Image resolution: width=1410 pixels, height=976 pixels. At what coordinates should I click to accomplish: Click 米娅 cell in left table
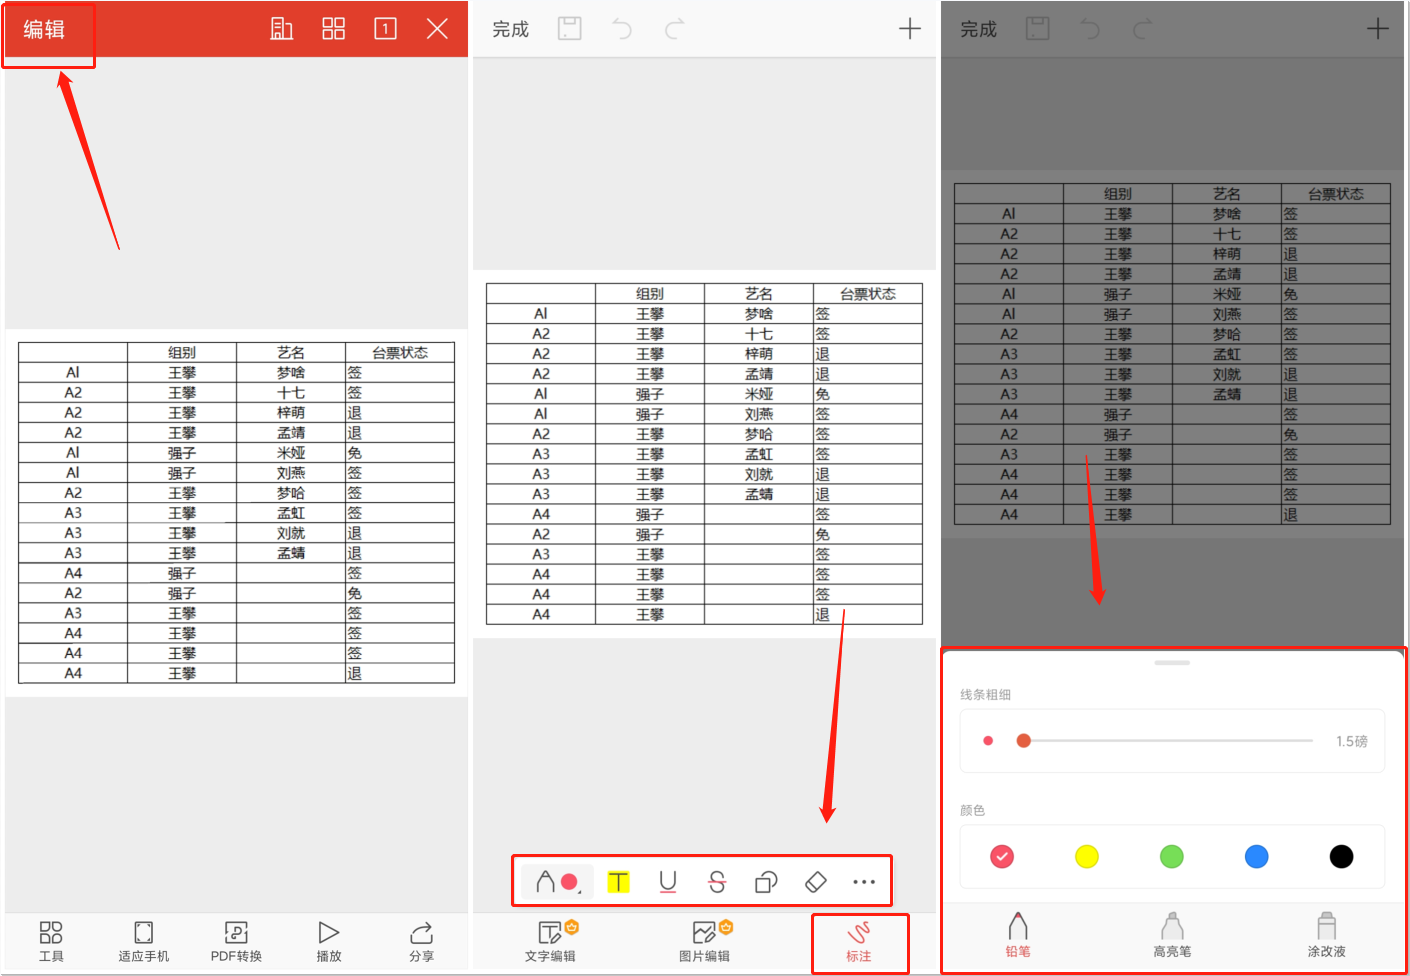tap(291, 453)
